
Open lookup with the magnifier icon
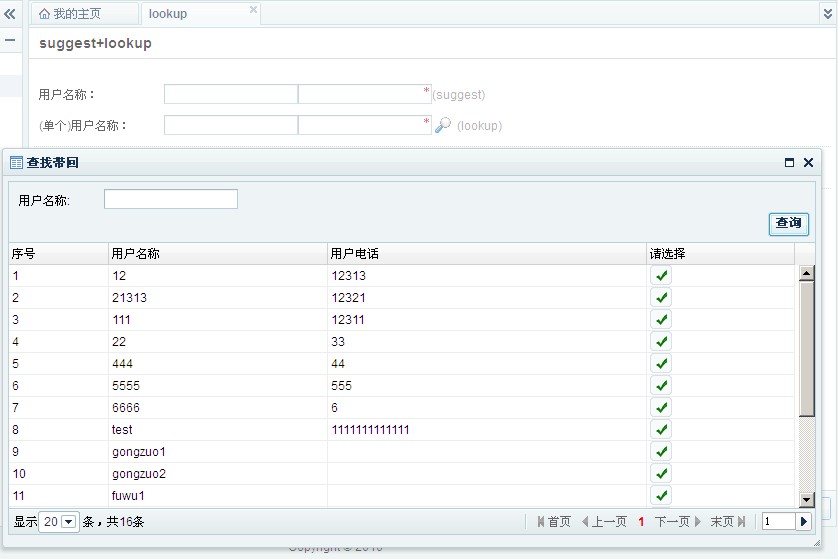coord(443,125)
